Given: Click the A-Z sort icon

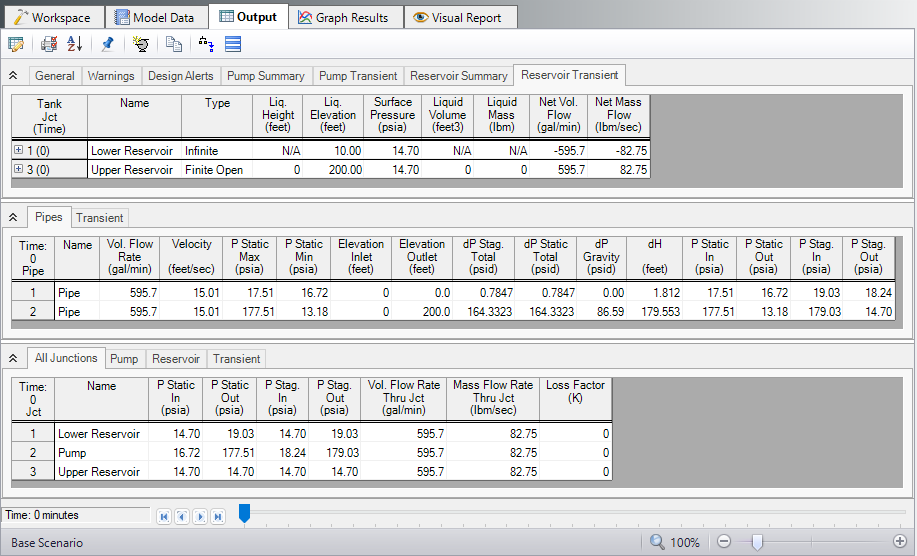Looking at the screenshot, I should click(74, 44).
